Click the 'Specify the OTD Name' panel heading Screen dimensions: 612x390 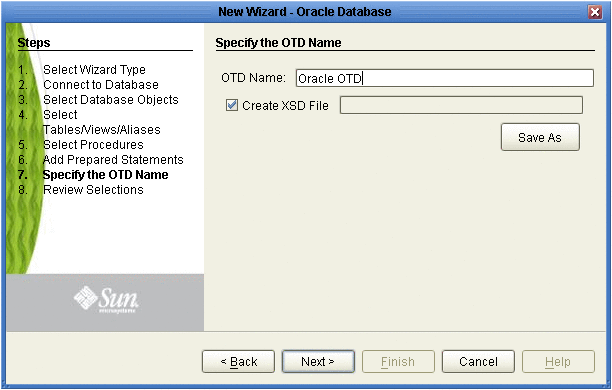point(278,43)
